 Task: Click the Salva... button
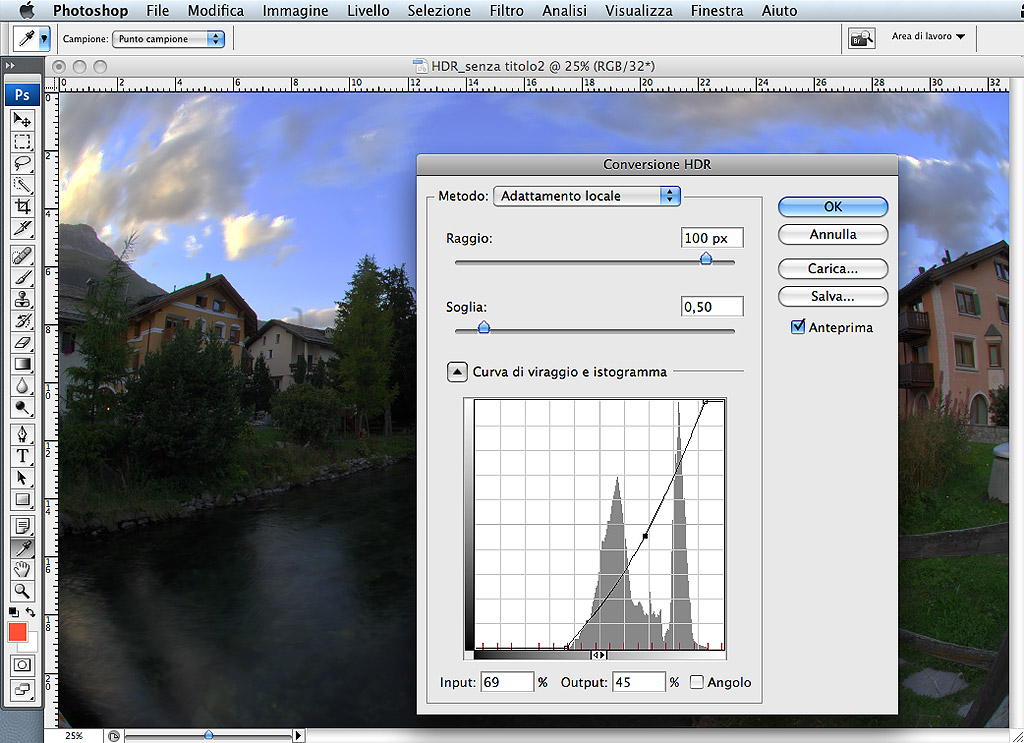[x=833, y=296]
